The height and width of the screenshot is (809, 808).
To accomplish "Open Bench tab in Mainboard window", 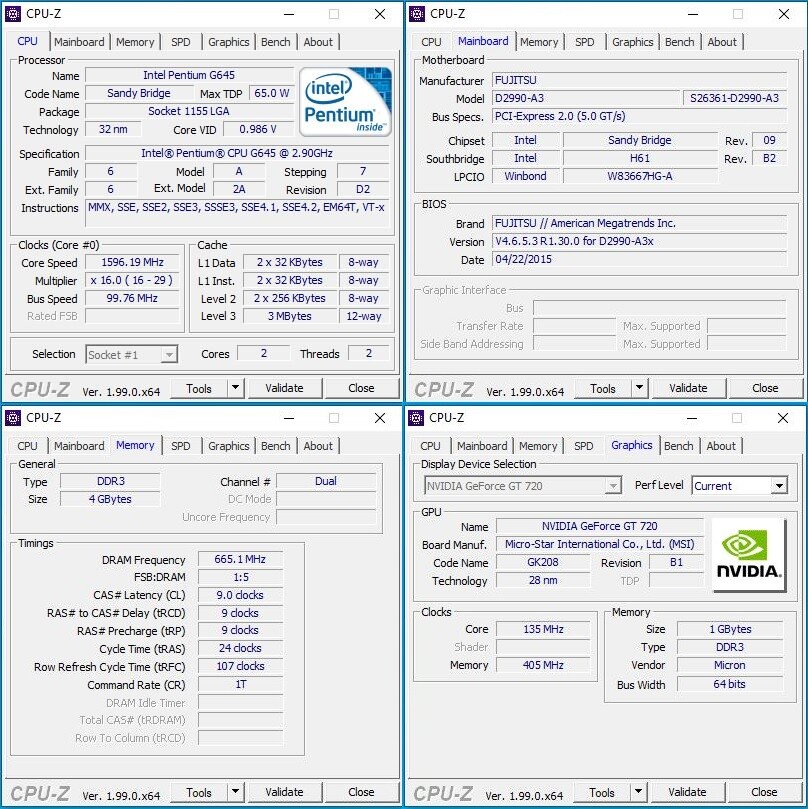I will (680, 42).
